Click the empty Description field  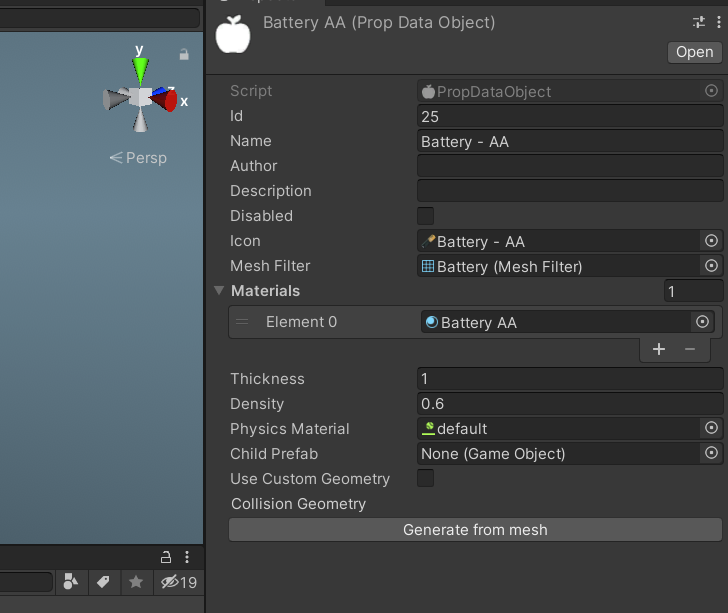570,191
